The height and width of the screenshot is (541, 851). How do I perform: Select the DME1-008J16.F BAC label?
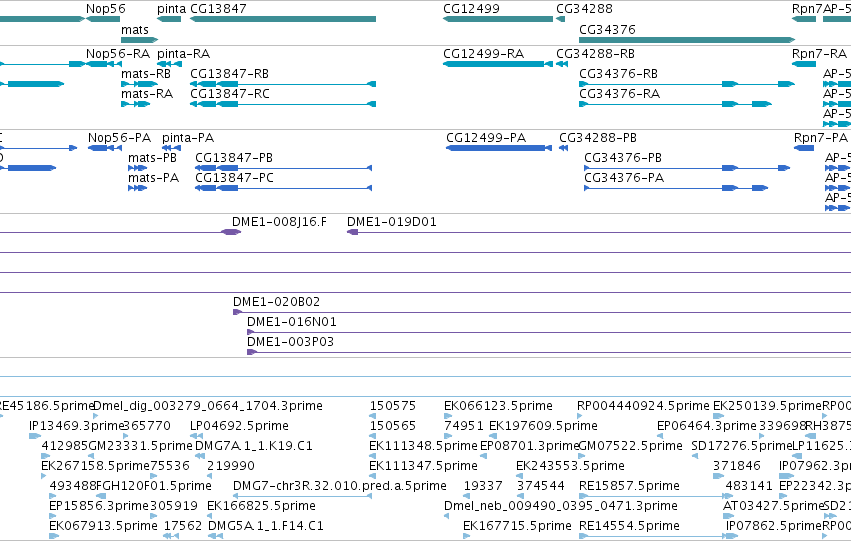click(x=279, y=222)
